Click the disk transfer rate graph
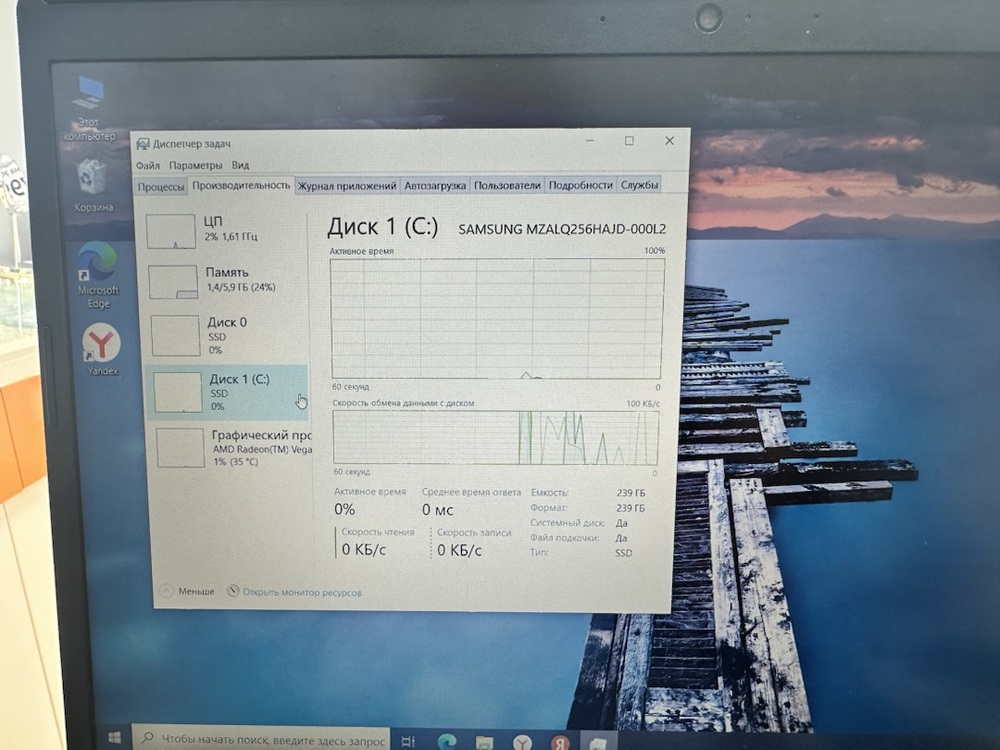This screenshot has width=1000, height=750. pos(496,438)
